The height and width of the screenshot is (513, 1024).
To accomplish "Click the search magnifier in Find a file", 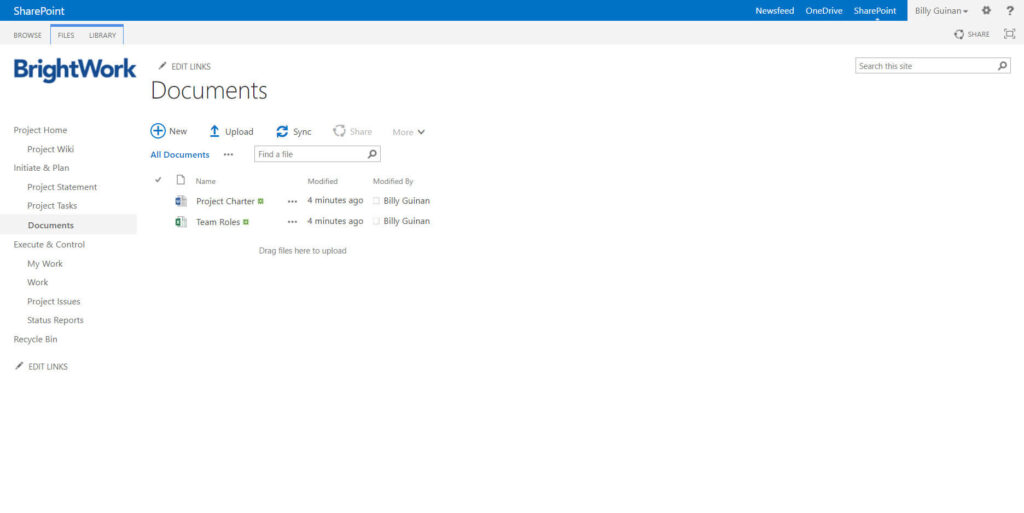I will coord(372,154).
